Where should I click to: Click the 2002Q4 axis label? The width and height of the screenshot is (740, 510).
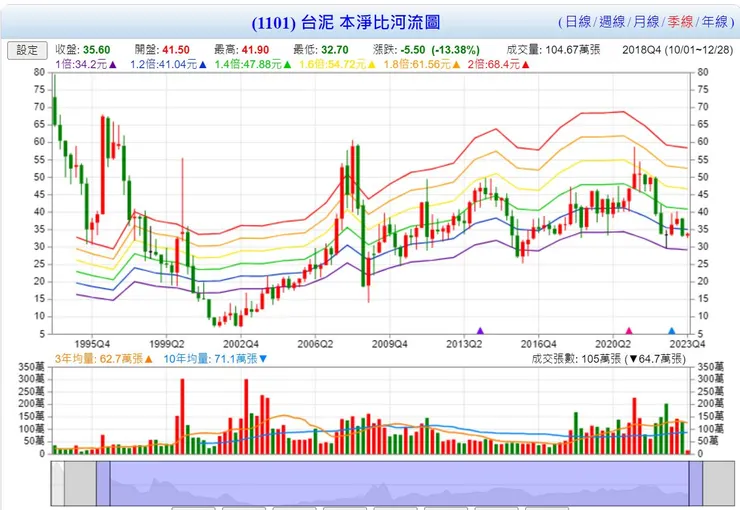(241, 344)
